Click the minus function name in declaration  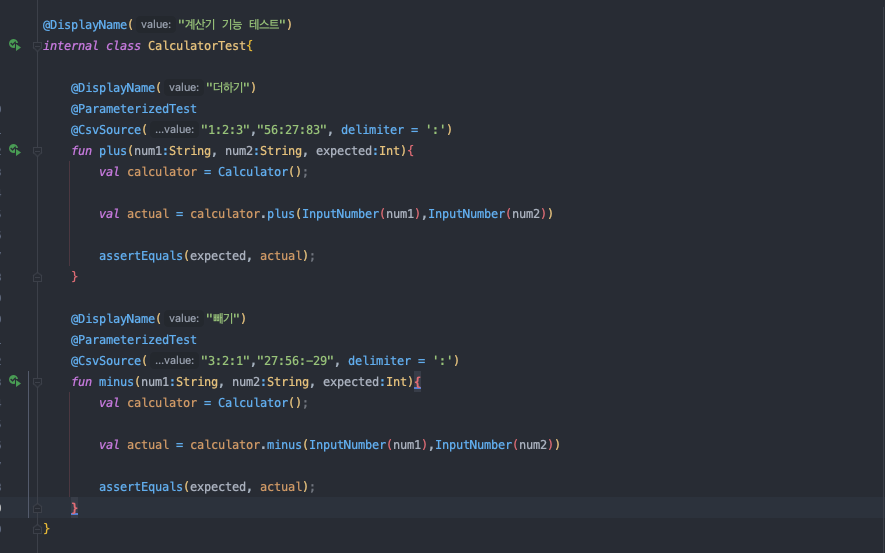click(116, 382)
